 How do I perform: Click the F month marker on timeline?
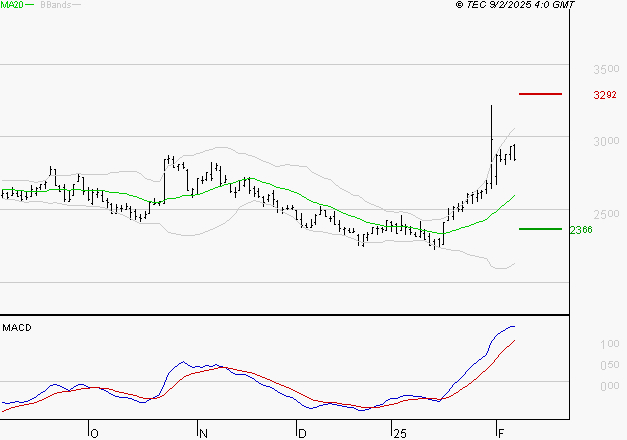pyautogui.click(x=501, y=434)
